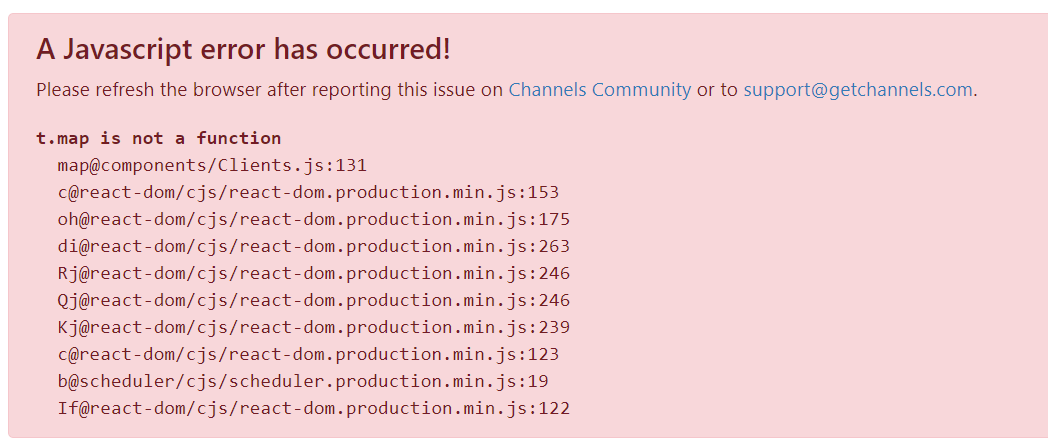Viewport: 1048px width, 448px height.
Task: Click the 'If@react-dom' stack trace line
Action: click(313, 408)
